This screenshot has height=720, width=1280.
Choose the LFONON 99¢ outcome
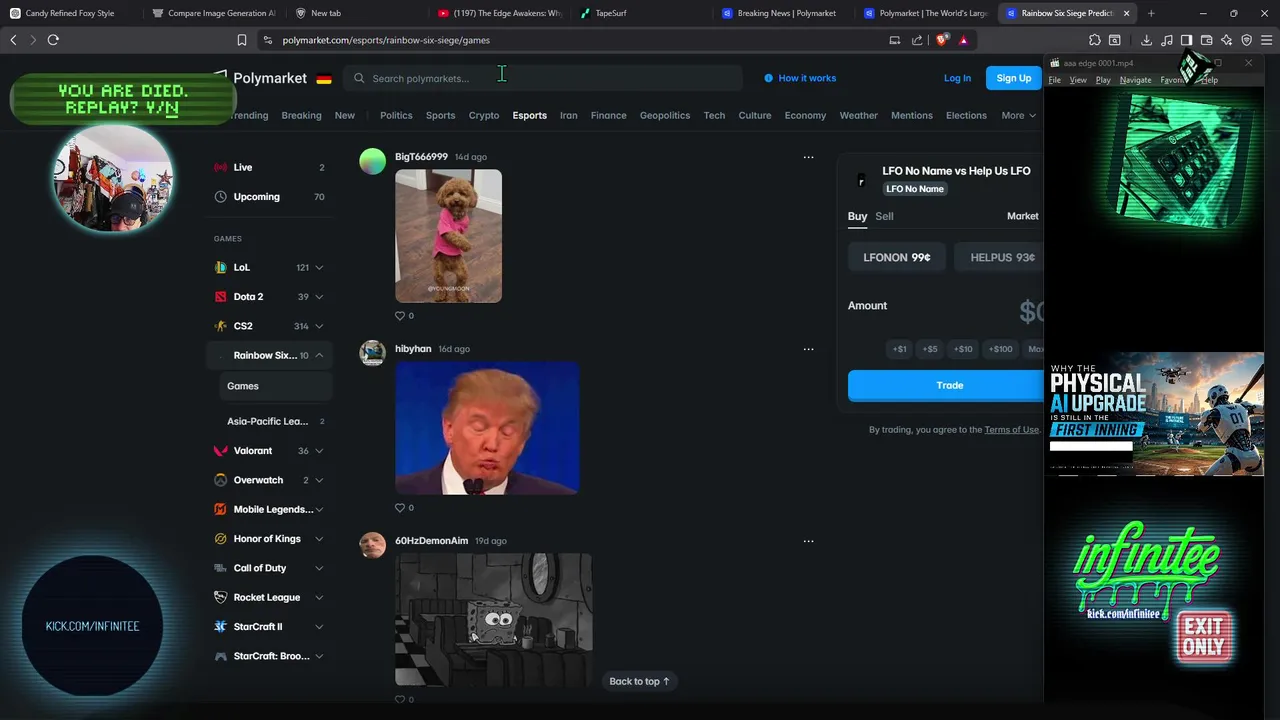[897, 258]
